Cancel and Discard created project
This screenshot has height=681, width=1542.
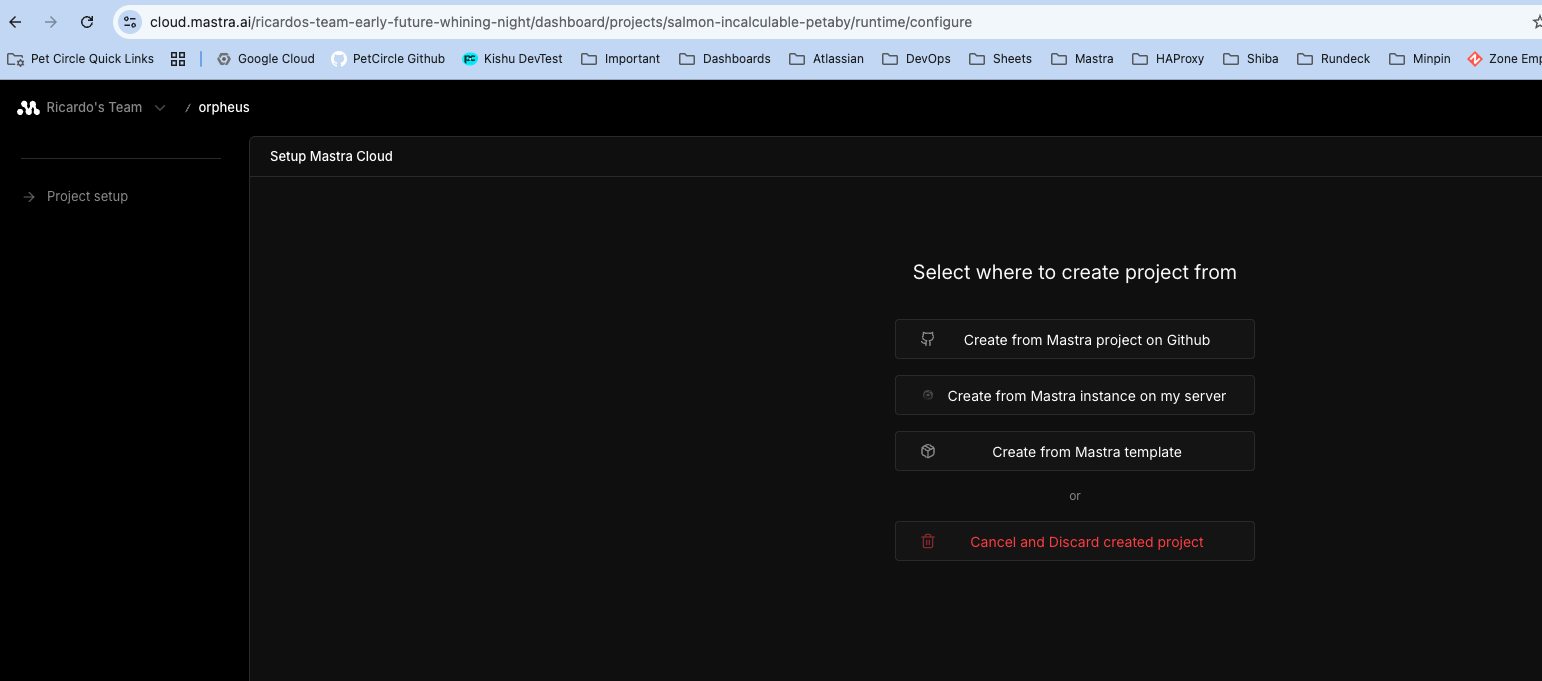point(1075,541)
